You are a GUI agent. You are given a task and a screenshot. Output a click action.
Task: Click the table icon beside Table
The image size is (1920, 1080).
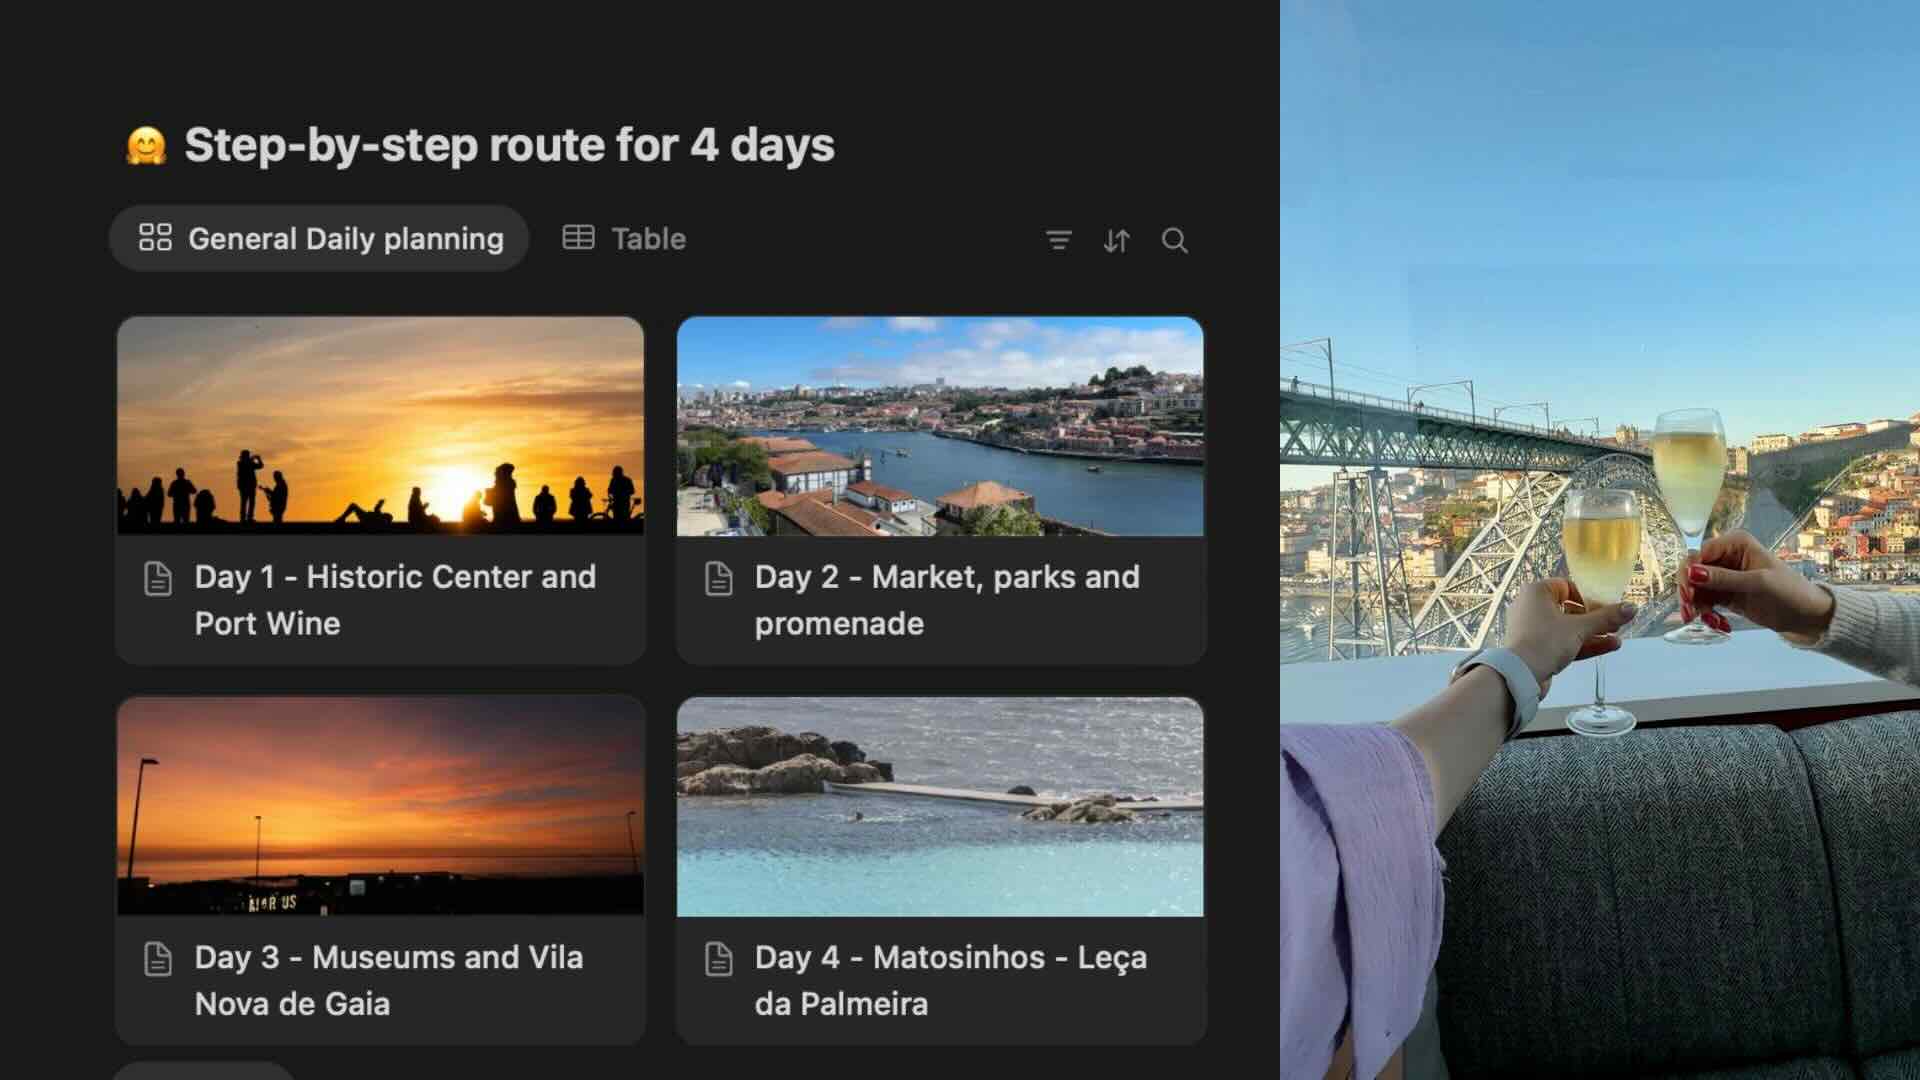point(578,238)
